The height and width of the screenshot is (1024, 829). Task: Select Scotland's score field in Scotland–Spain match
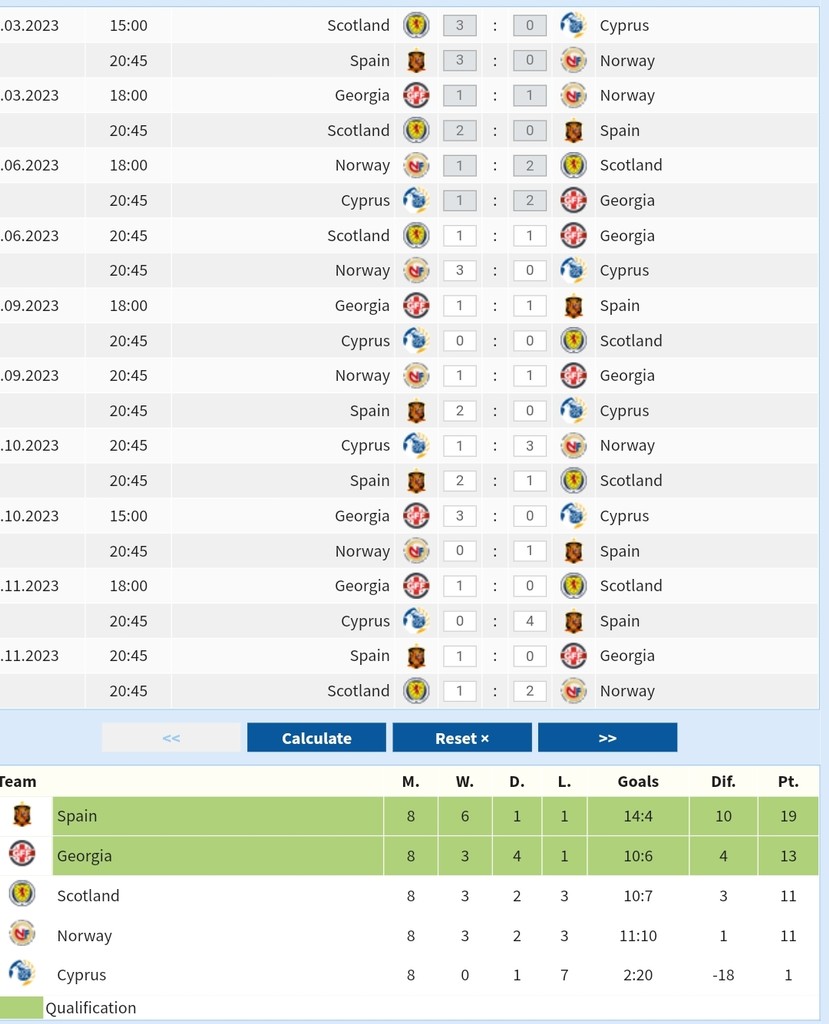point(460,130)
